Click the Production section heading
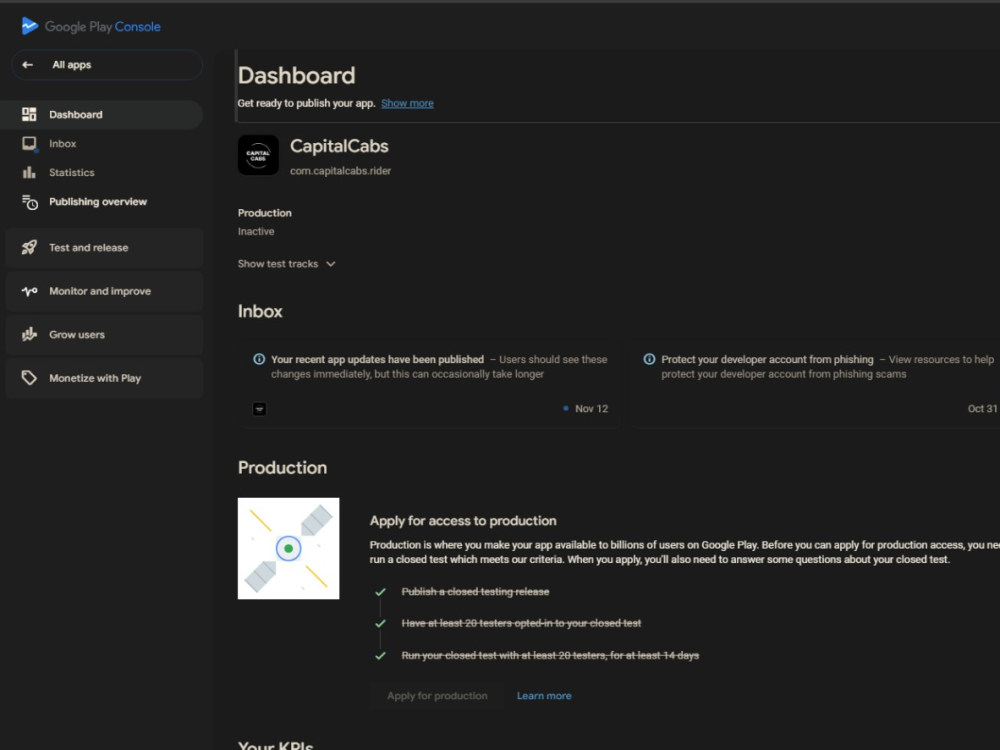Screen dimensions: 1000x750 pyautogui.click(x=283, y=467)
